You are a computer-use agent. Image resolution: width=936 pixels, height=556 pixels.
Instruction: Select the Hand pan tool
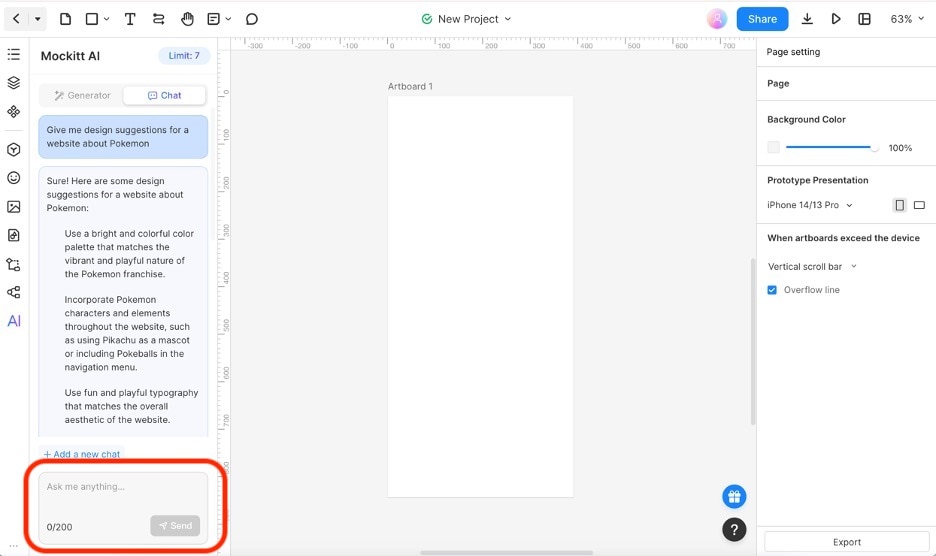pyautogui.click(x=187, y=19)
